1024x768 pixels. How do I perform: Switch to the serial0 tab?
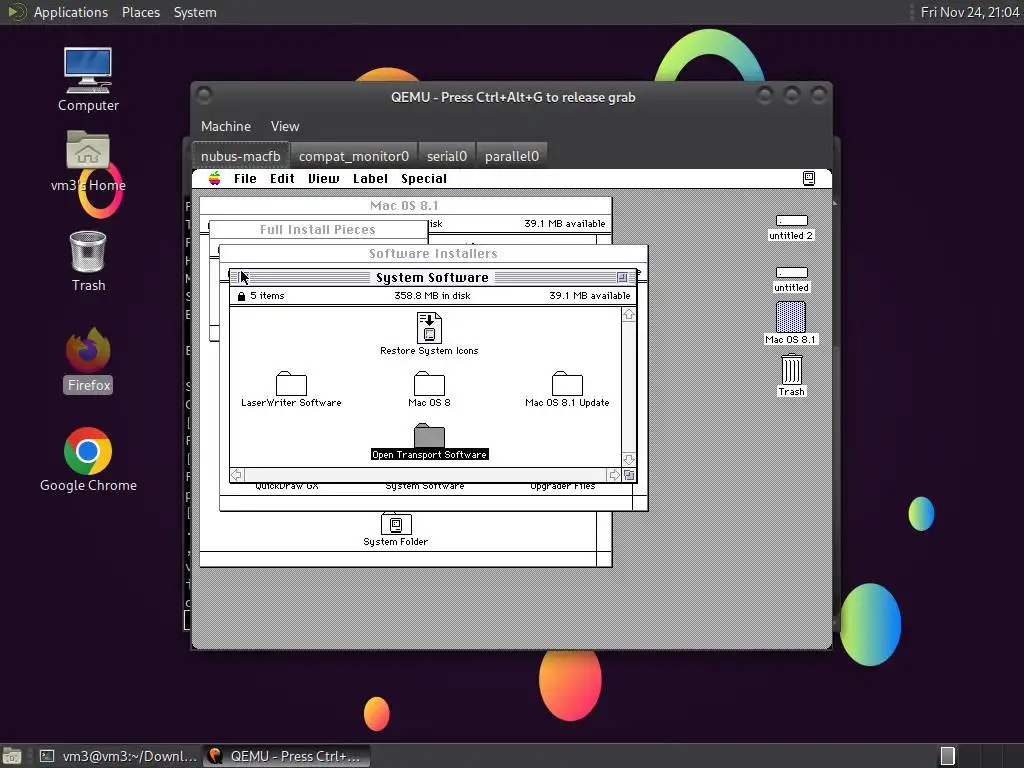[x=447, y=156]
